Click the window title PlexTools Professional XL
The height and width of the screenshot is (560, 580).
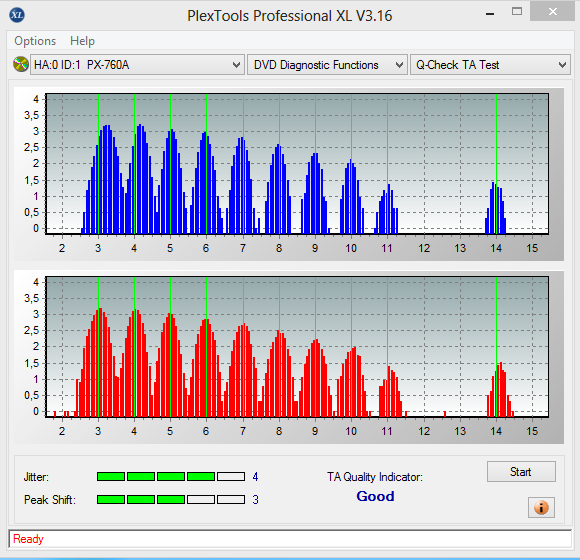290,16
